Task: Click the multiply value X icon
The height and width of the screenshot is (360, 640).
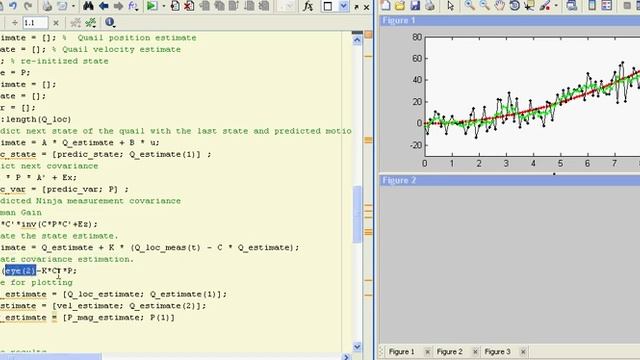Action: [56, 23]
